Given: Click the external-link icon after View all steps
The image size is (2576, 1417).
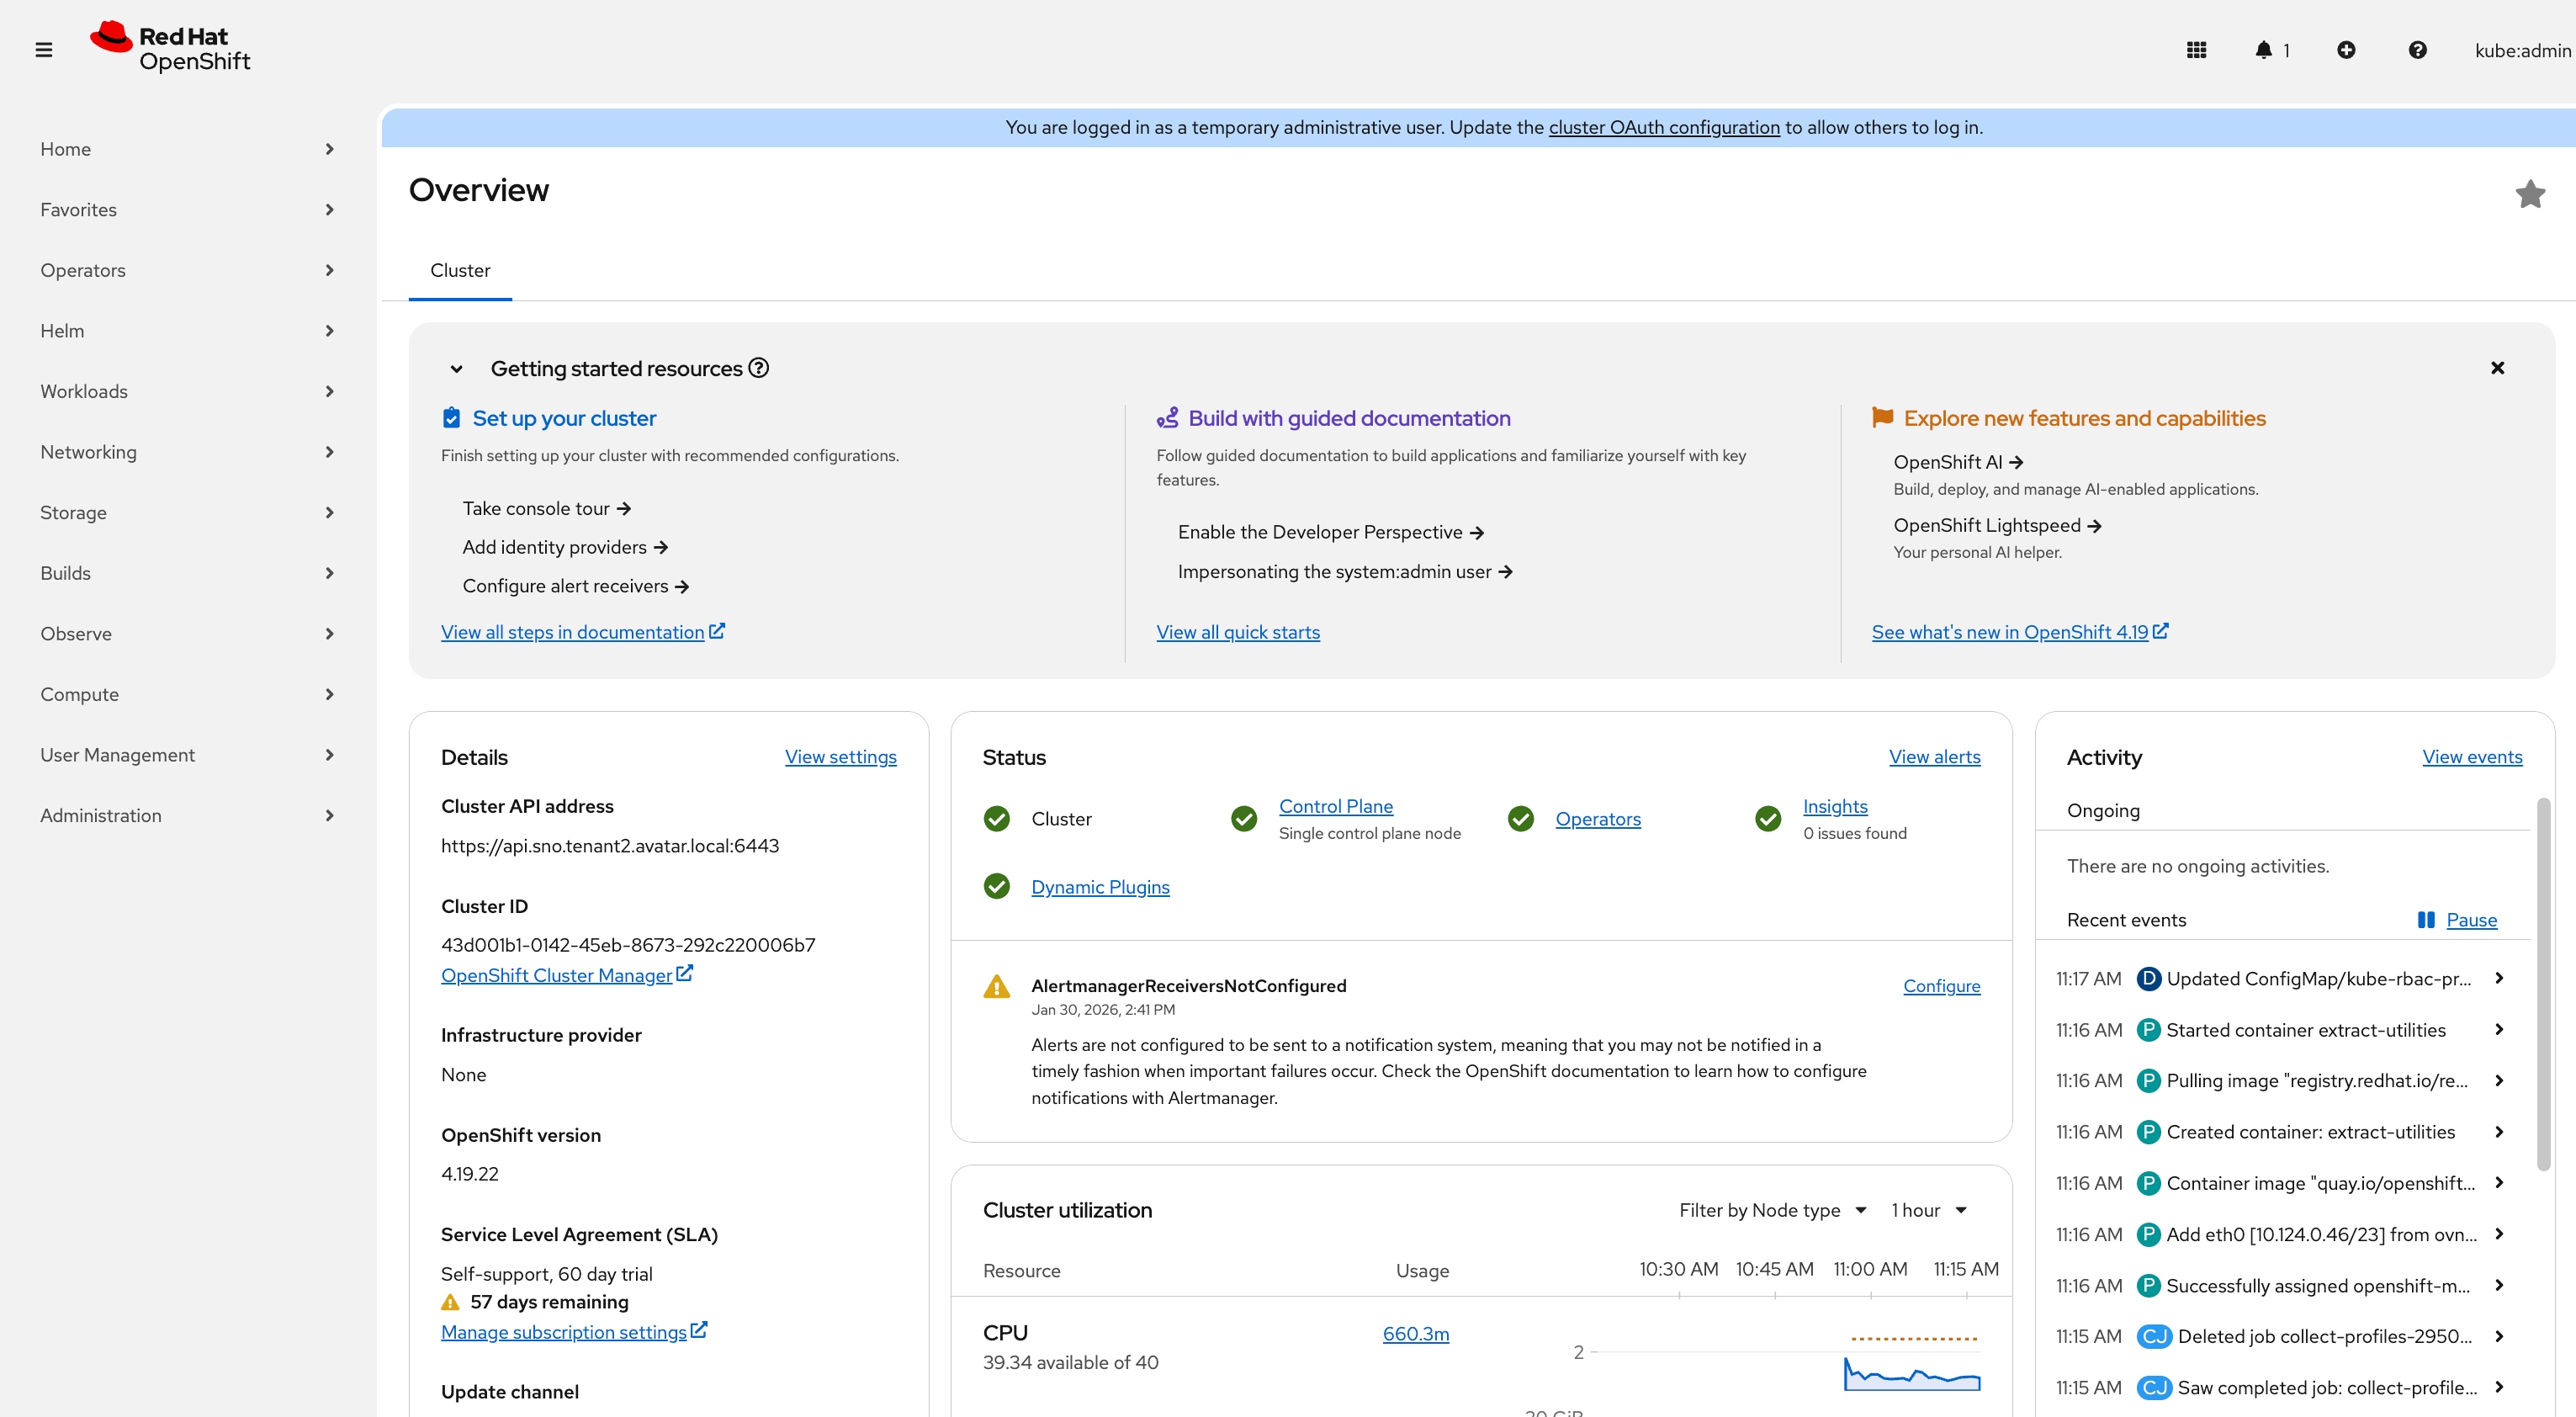Looking at the screenshot, I should [x=717, y=631].
